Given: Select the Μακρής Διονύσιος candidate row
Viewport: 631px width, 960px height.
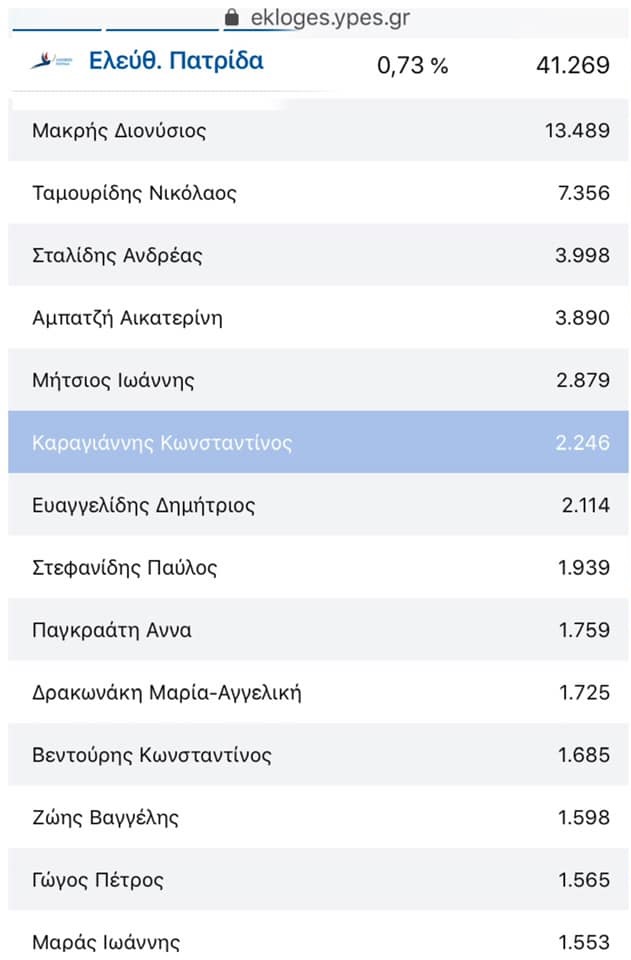Looking at the screenshot, I should 318,130.
